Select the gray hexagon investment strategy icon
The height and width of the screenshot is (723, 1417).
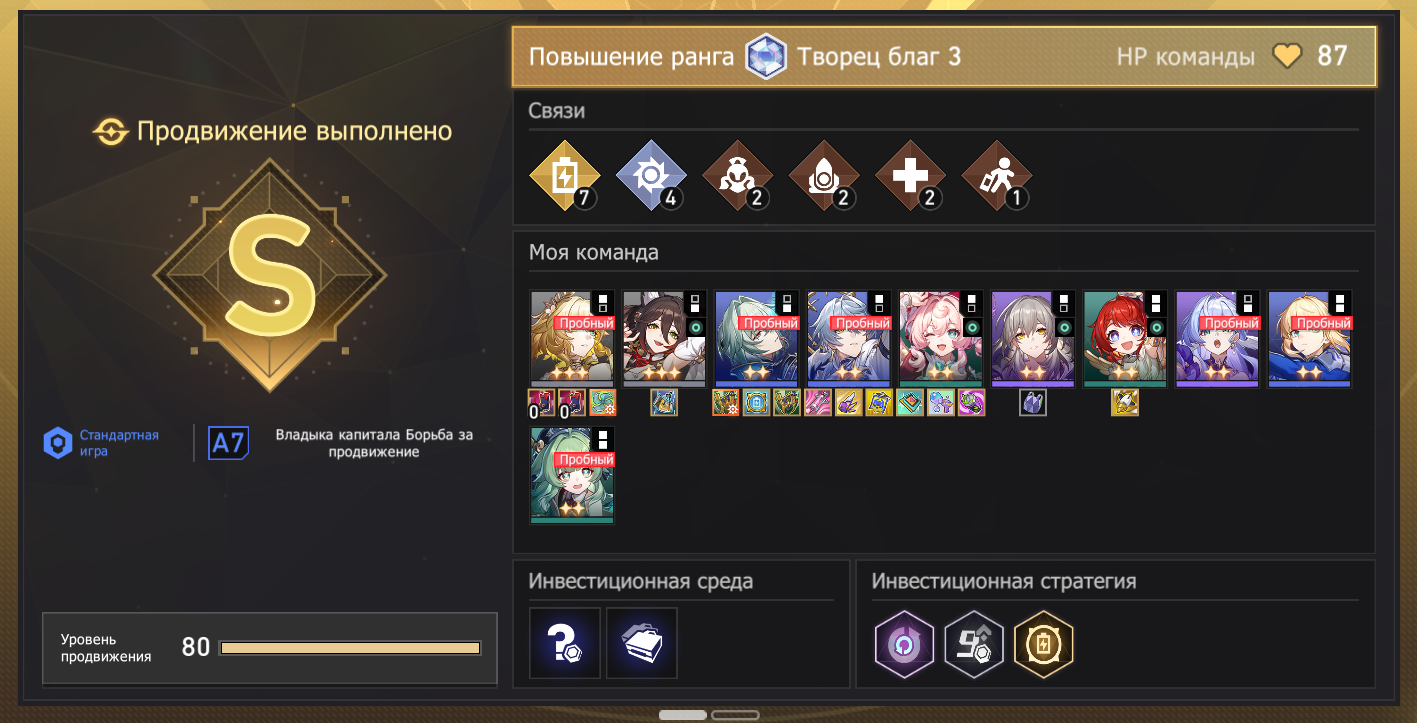tap(974, 643)
